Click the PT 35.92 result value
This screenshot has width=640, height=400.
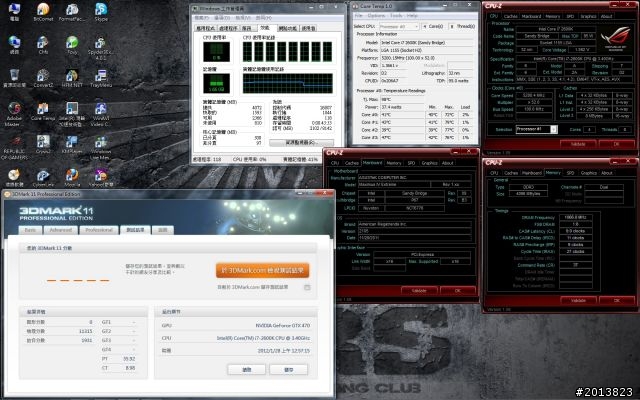129,359
